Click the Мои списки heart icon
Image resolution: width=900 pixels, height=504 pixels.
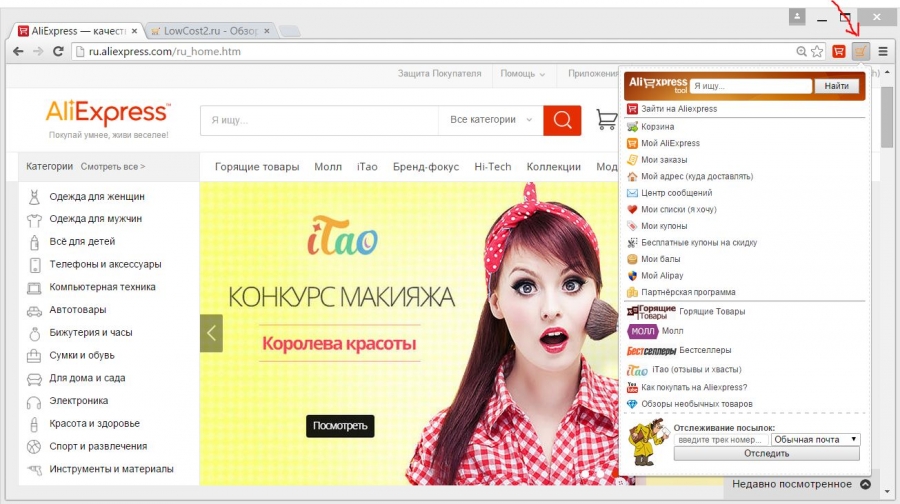[632, 210]
